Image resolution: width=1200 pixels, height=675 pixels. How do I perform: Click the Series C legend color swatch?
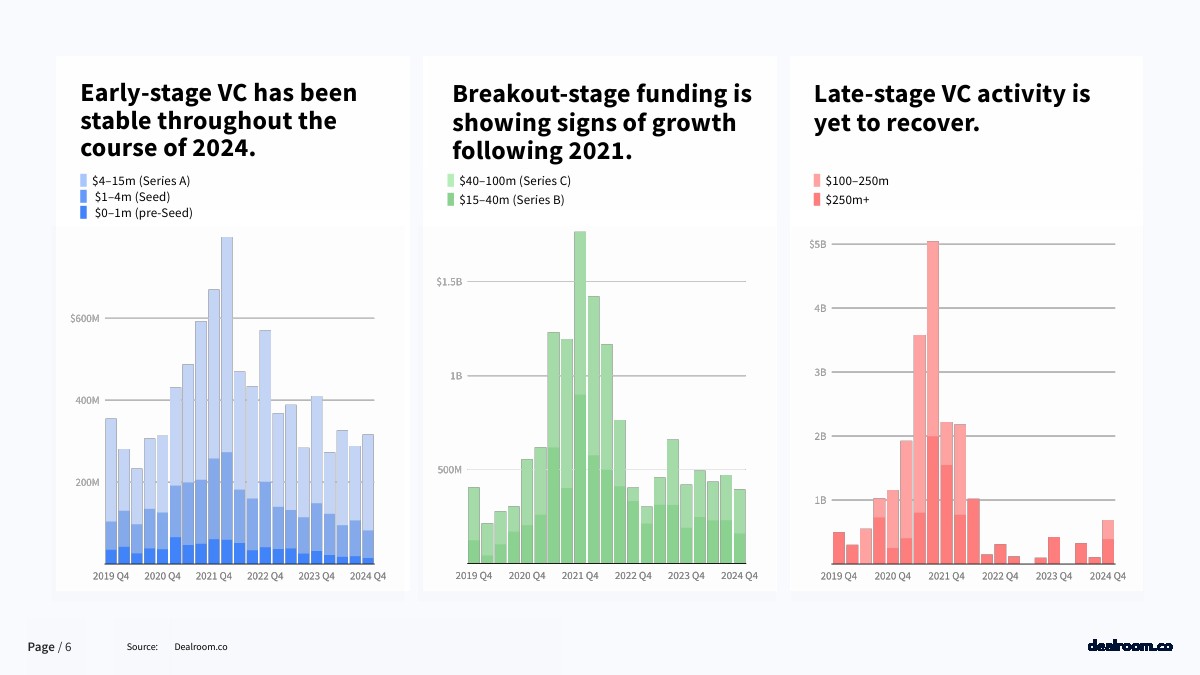451,181
